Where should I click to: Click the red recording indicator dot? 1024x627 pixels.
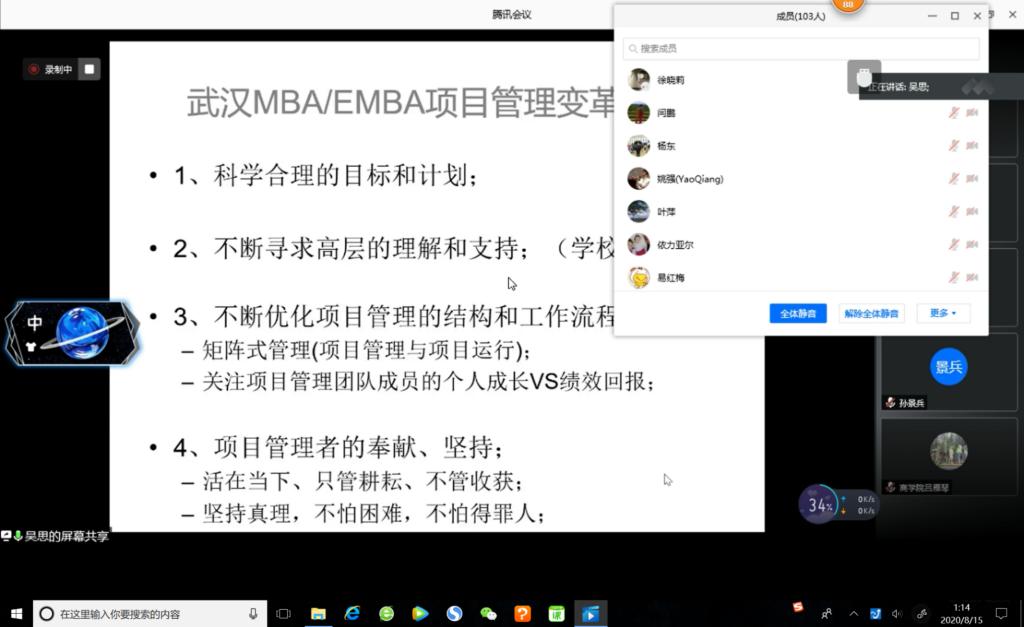(34, 69)
